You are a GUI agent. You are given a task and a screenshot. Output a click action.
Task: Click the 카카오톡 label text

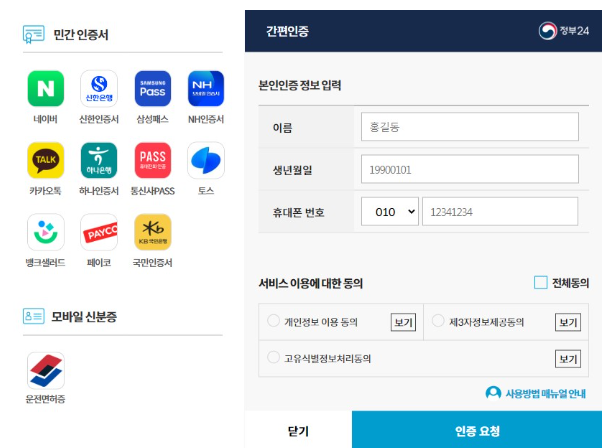tap(46, 191)
